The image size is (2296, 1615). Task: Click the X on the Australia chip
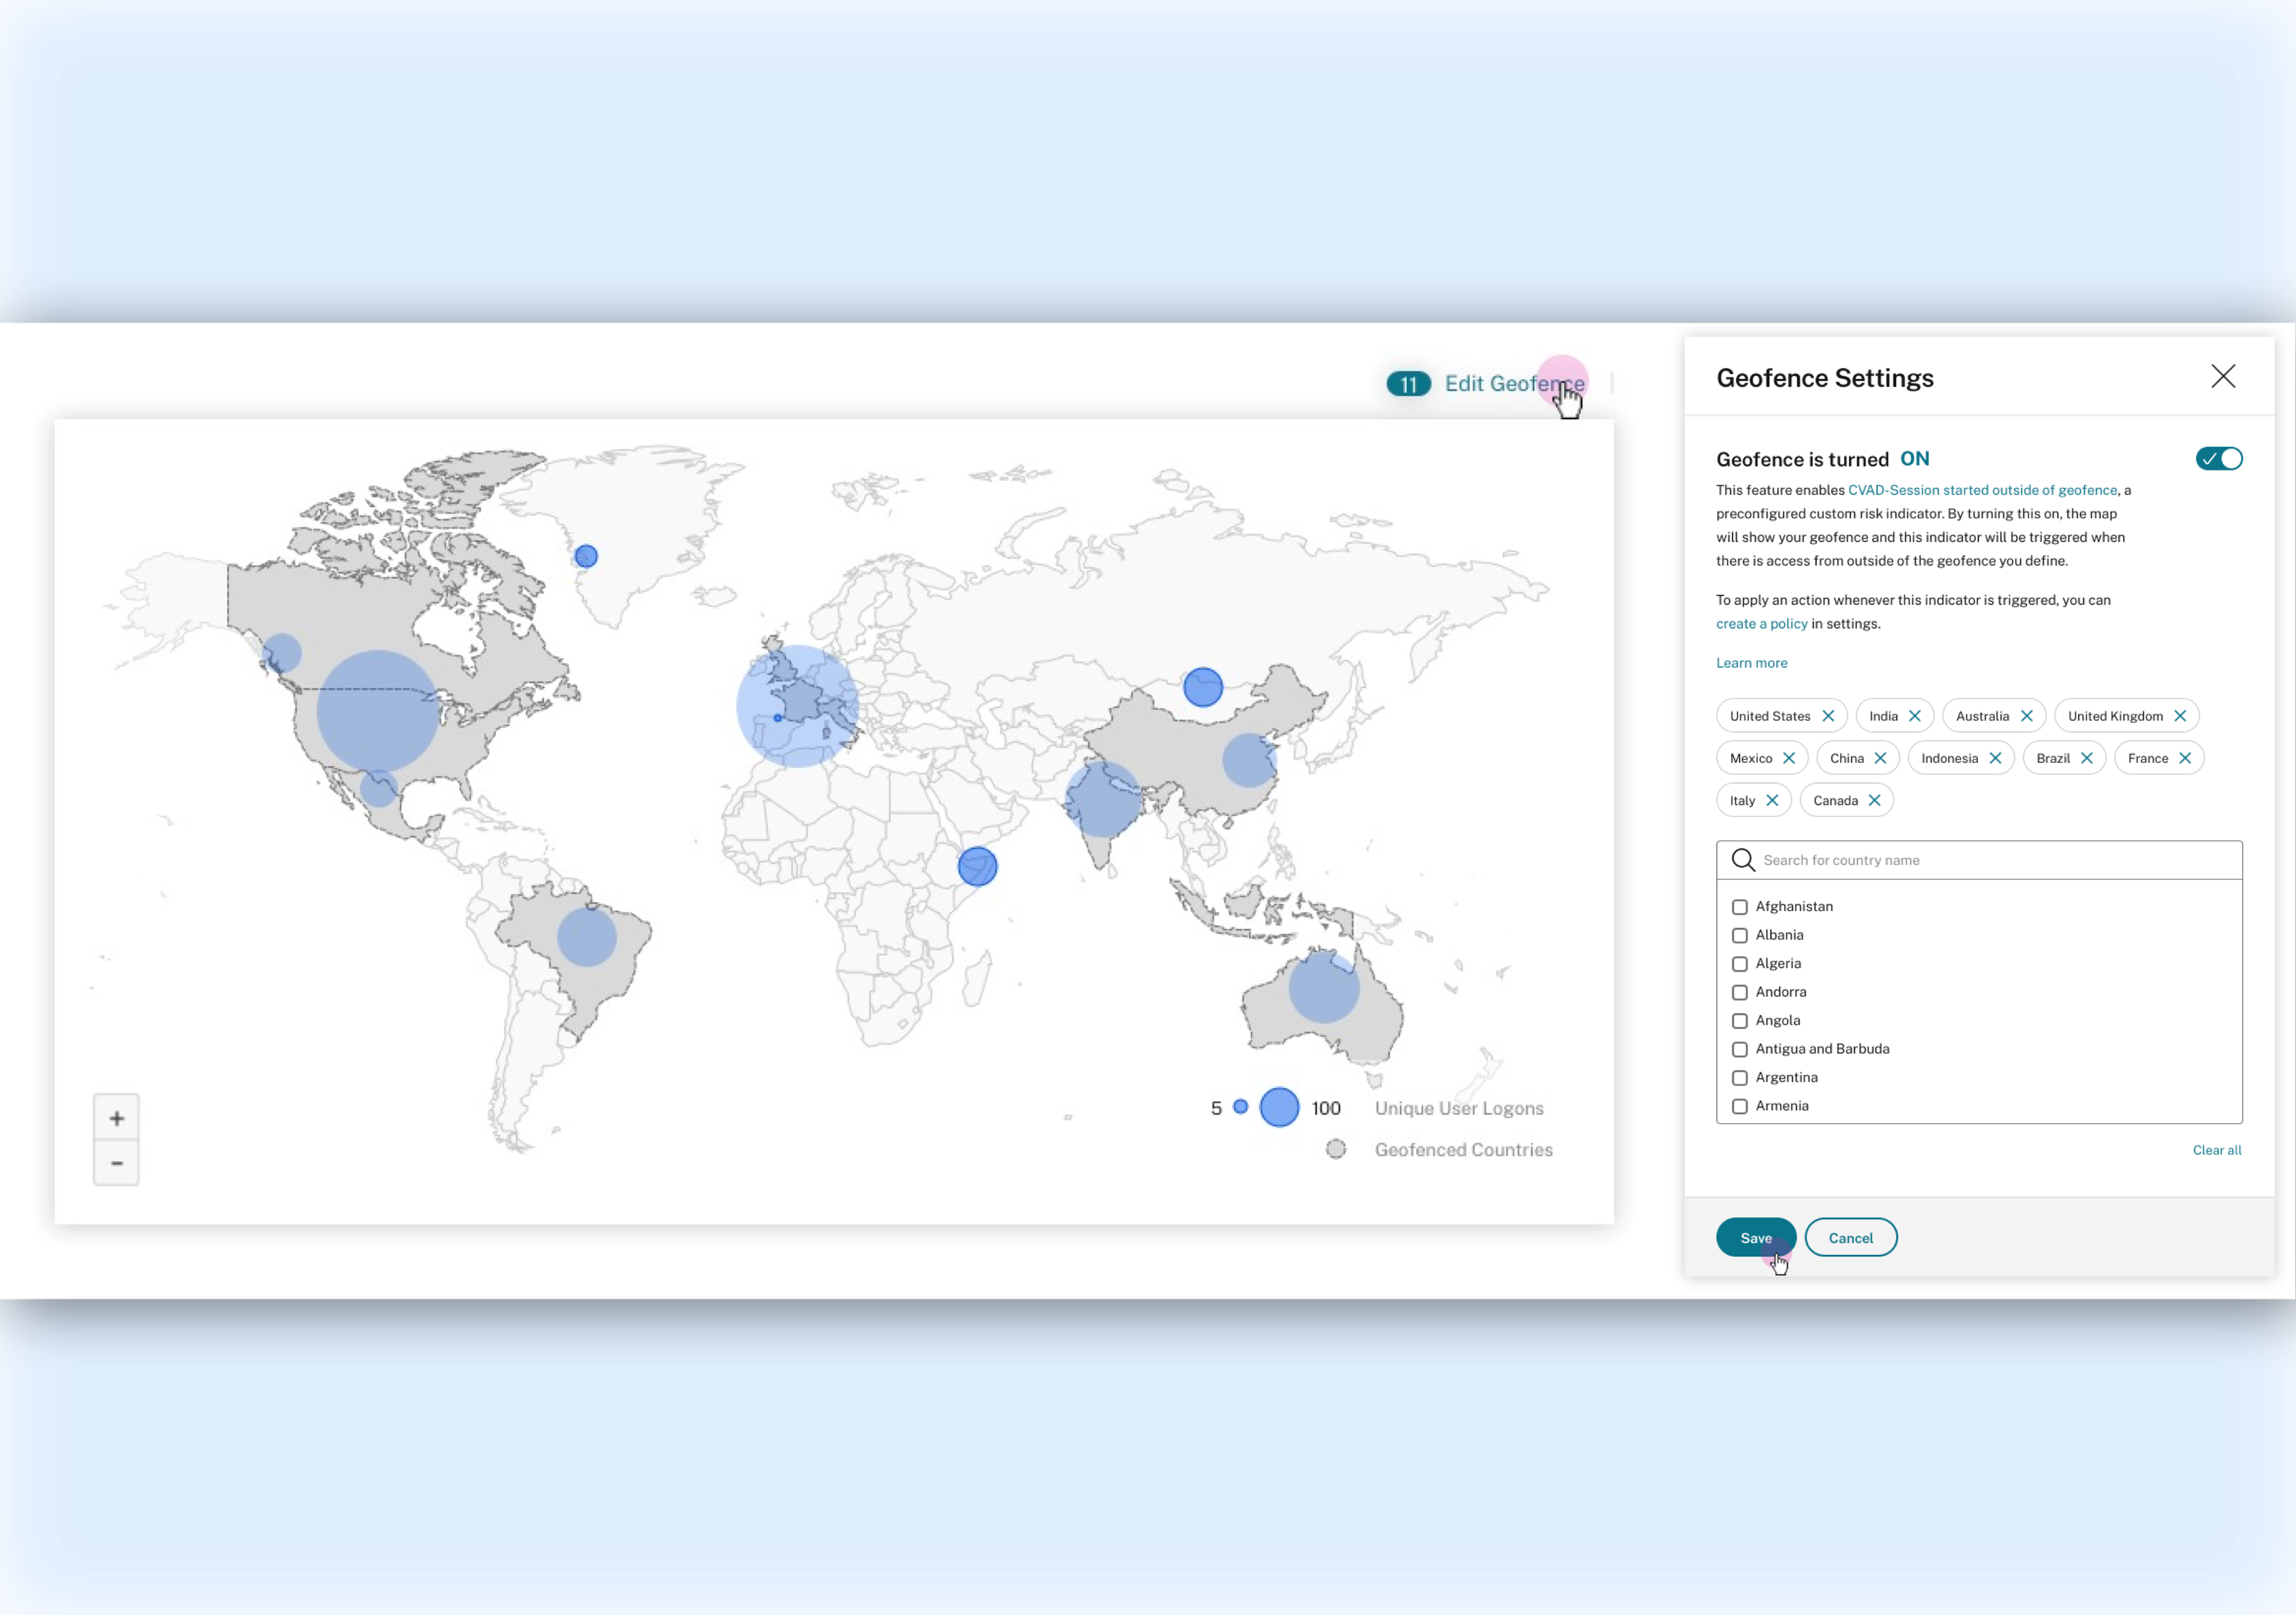[2027, 716]
